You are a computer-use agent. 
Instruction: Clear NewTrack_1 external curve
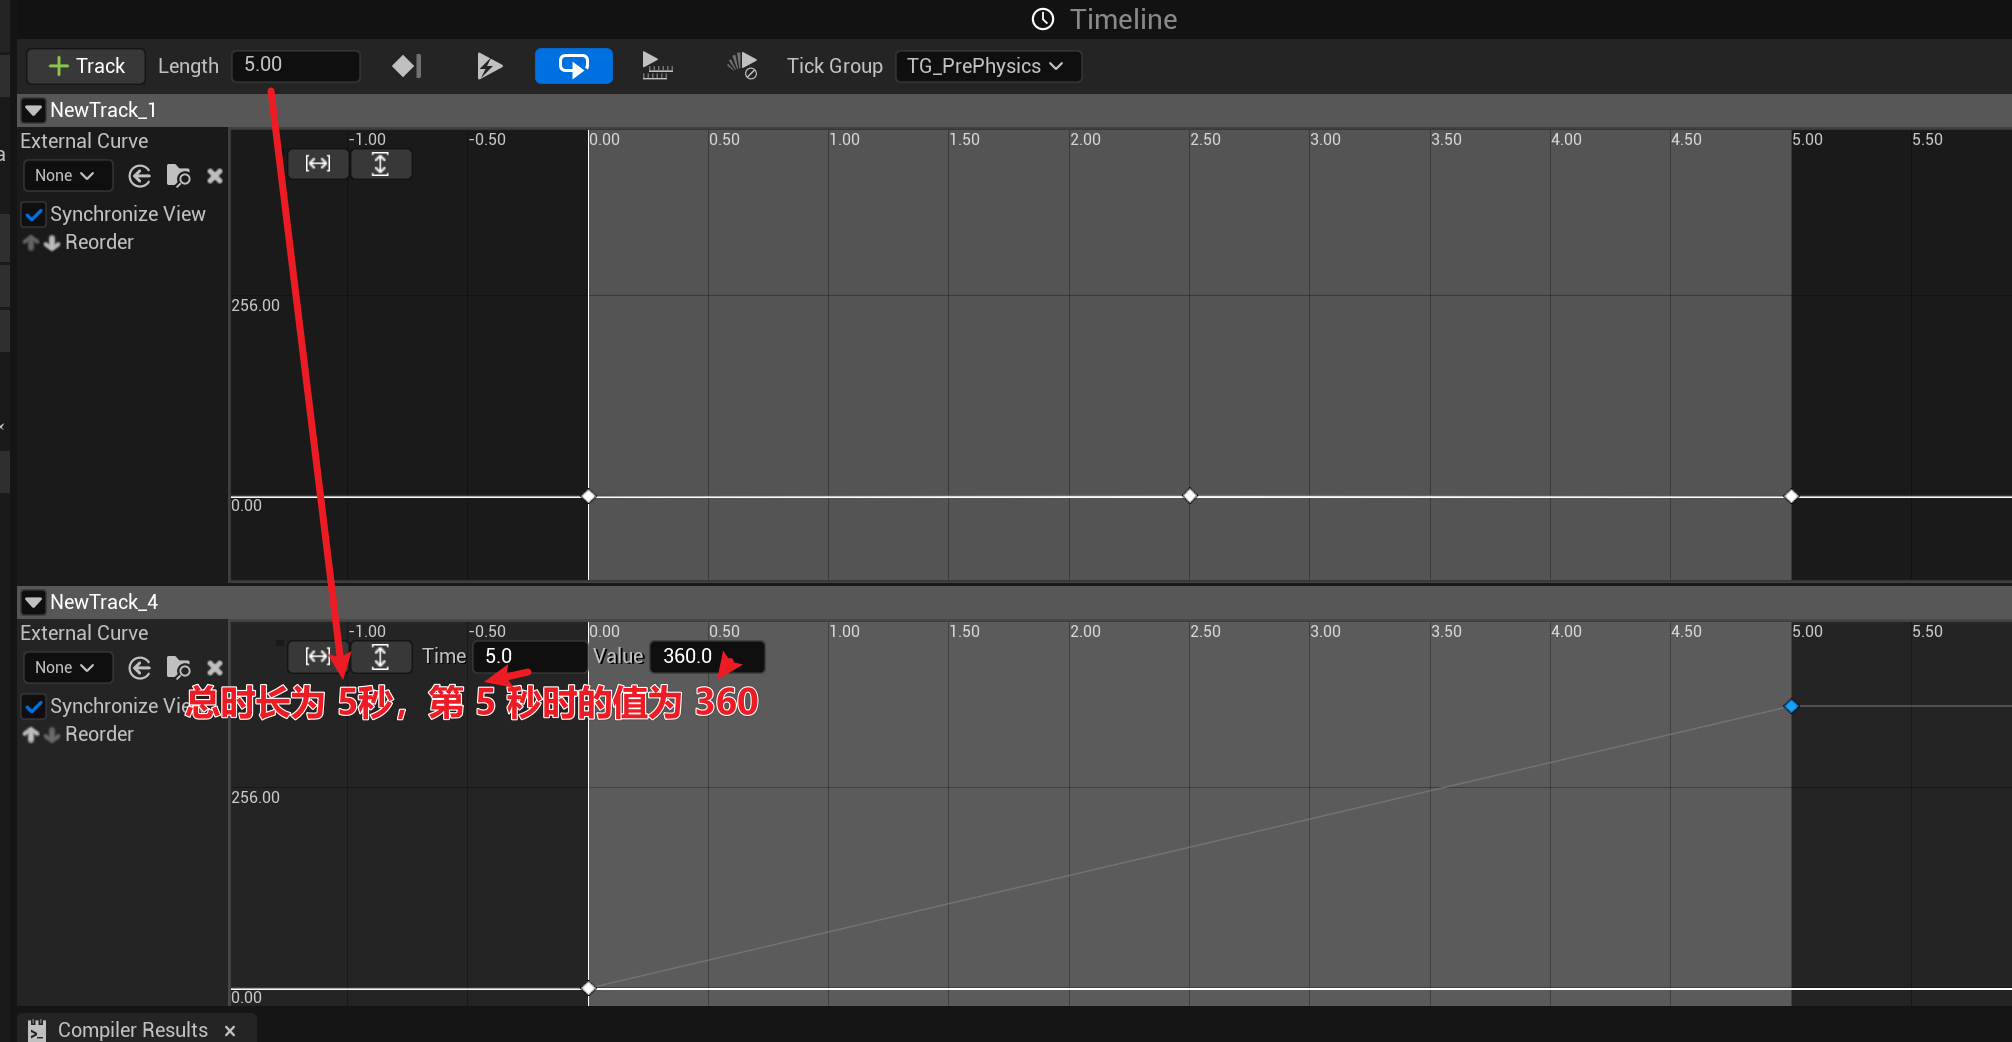click(x=215, y=176)
